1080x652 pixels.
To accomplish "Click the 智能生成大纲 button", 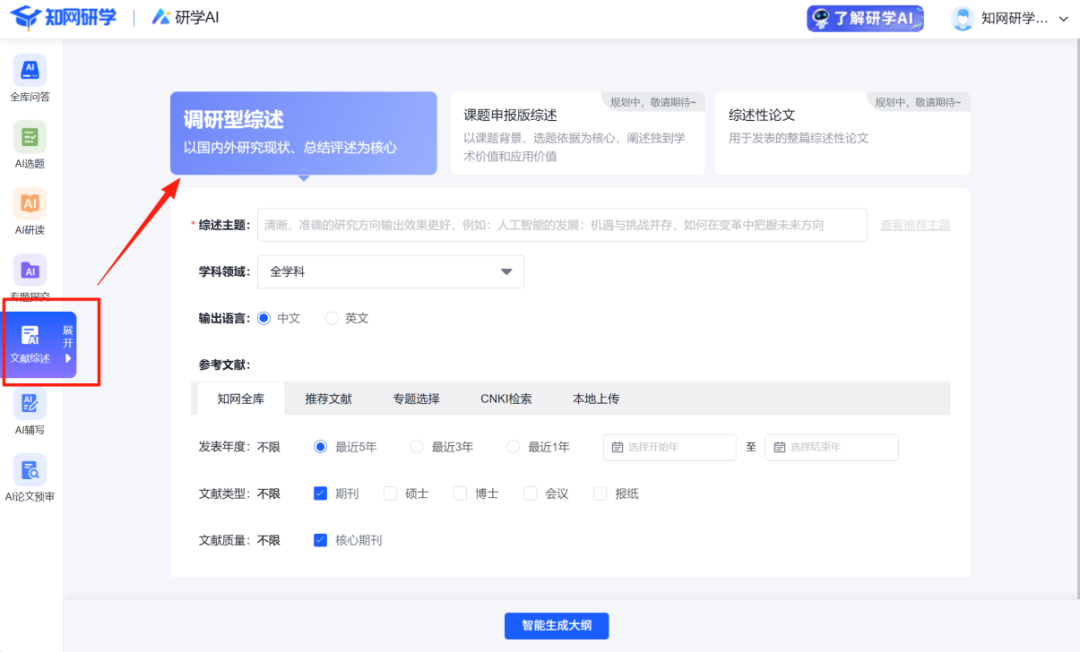I will coord(556,626).
